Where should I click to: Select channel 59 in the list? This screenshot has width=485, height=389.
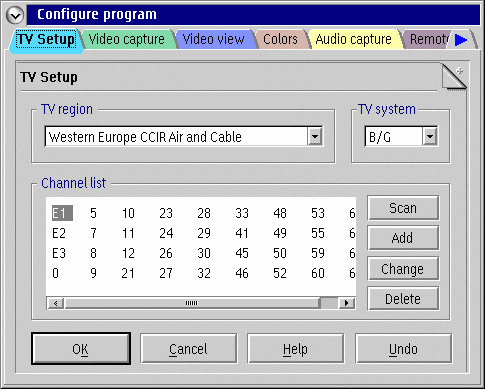point(318,253)
